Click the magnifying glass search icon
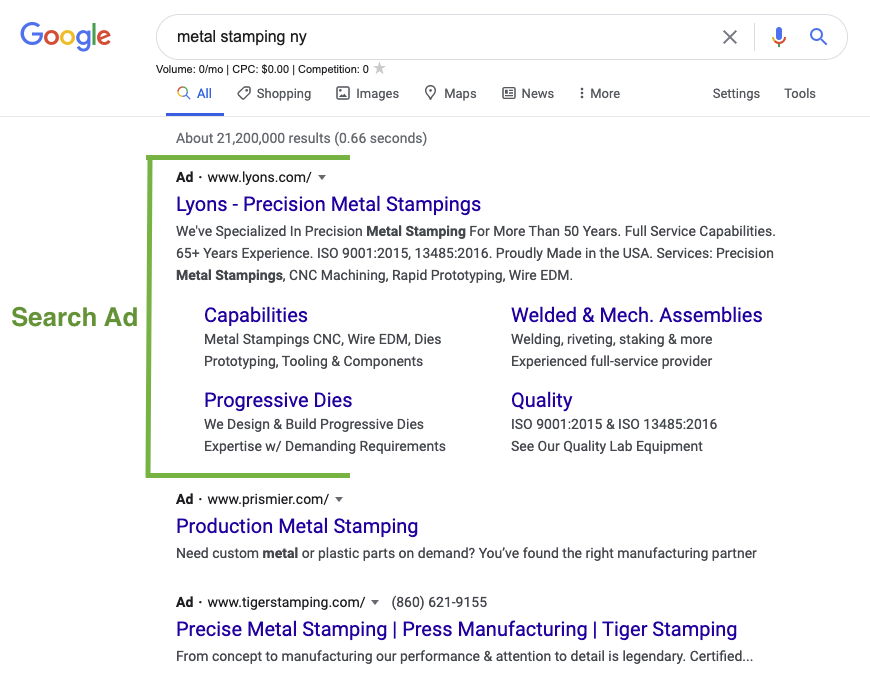The image size is (870, 699). [x=818, y=36]
